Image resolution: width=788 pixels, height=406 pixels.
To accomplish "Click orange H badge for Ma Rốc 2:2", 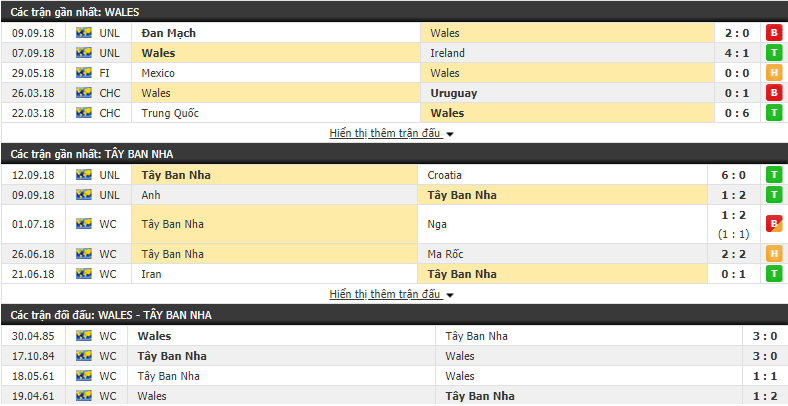I will point(774,254).
